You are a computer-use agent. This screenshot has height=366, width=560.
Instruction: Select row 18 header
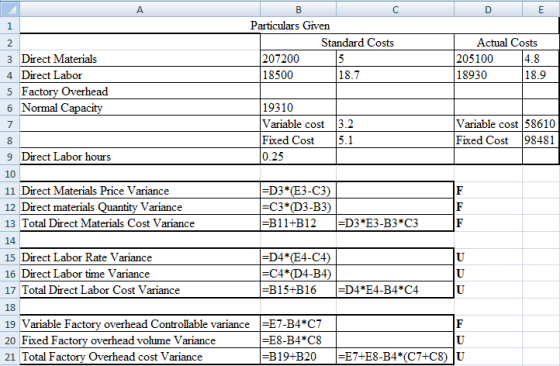[x=10, y=307]
